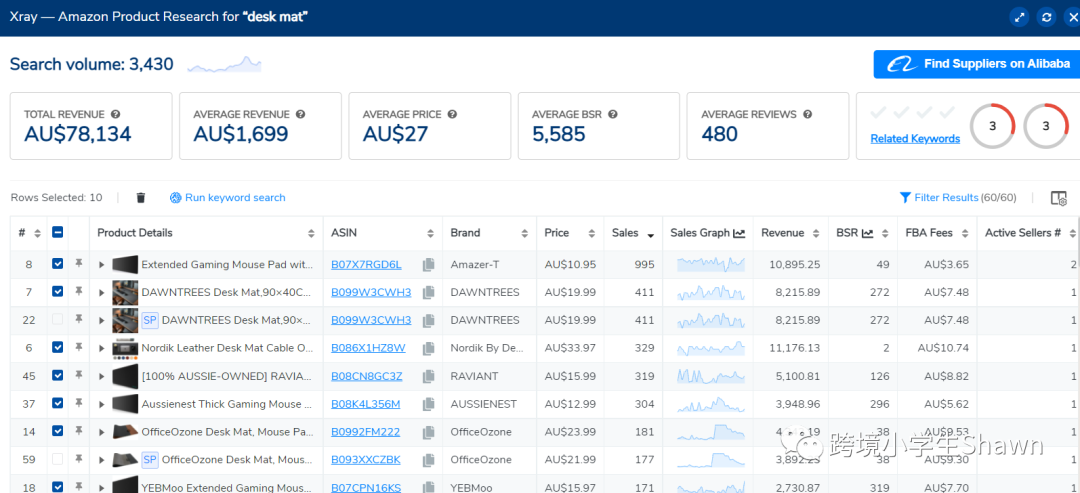Expand details for RAVIANT row
Screen dimensions: 1080x493
102,377
